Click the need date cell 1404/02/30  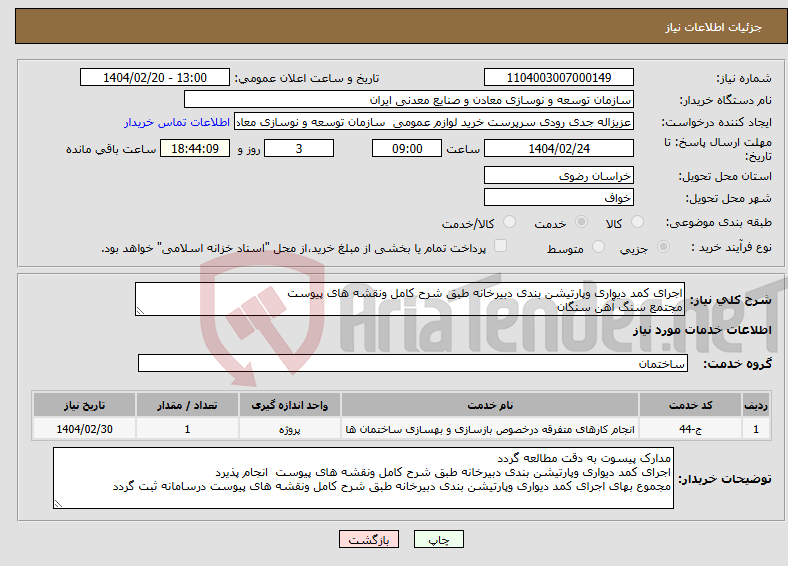coord(84,429)
